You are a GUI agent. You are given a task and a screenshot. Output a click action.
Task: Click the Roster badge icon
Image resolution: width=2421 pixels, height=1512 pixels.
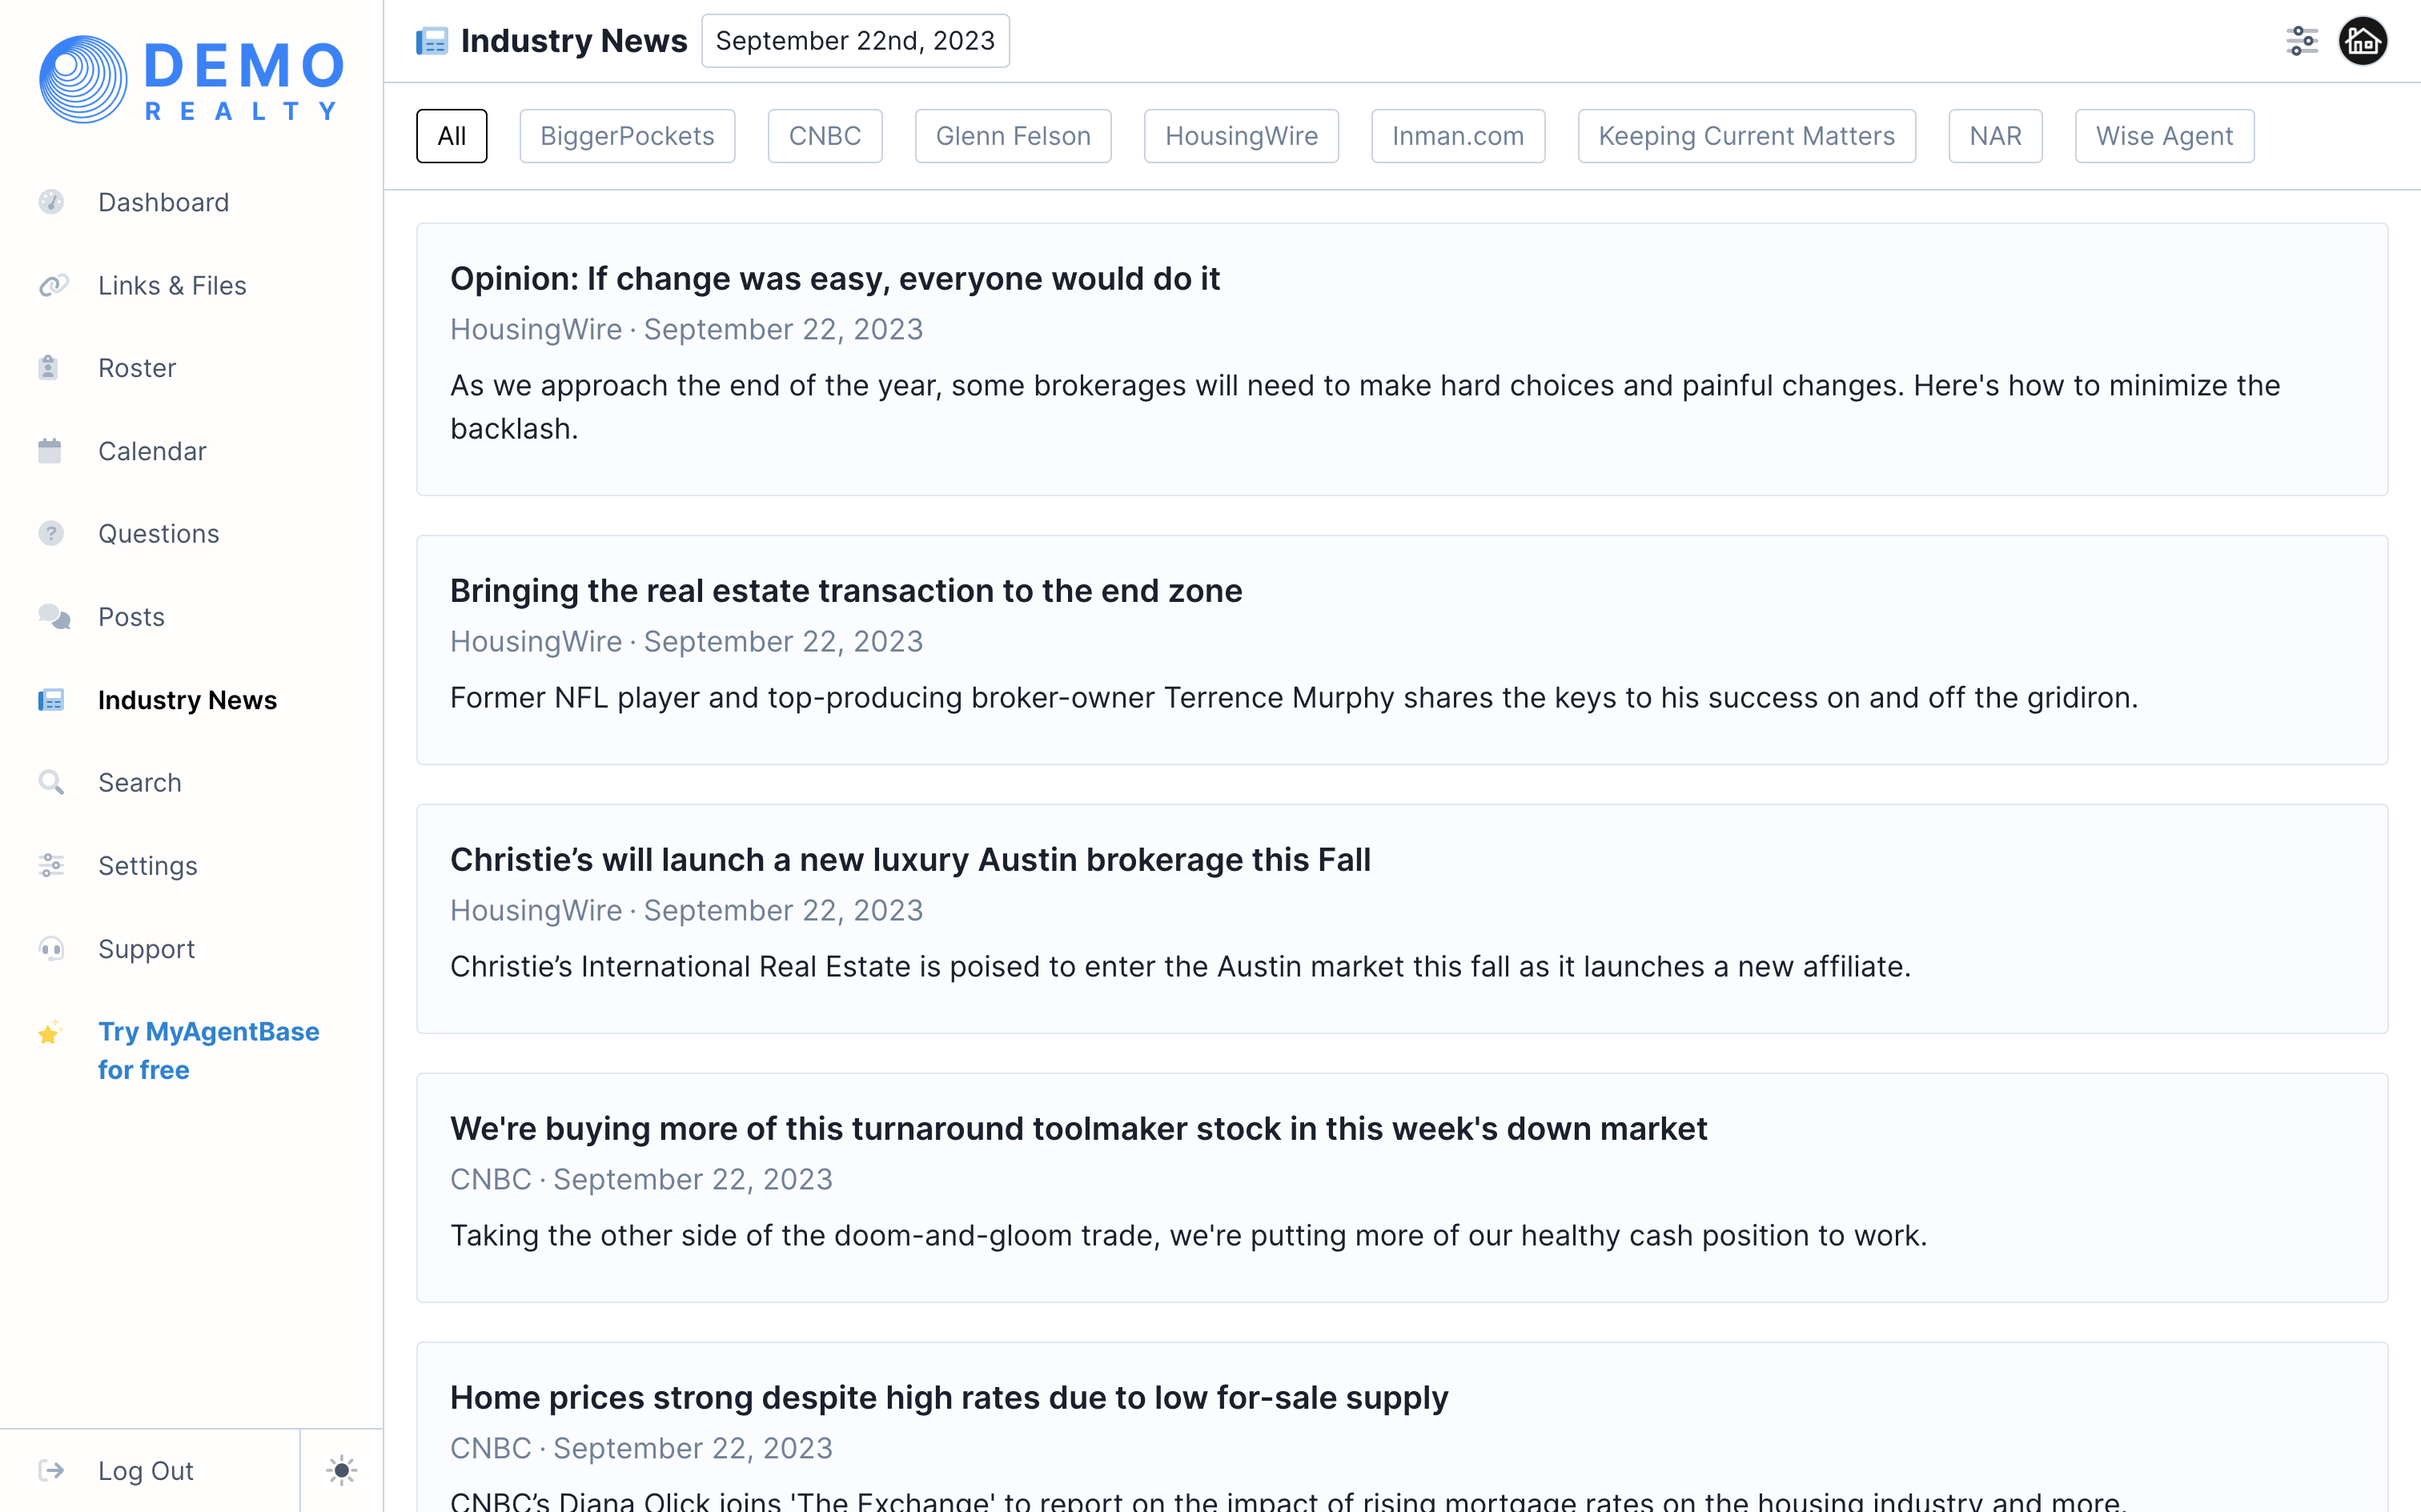(x=49, y=368)
